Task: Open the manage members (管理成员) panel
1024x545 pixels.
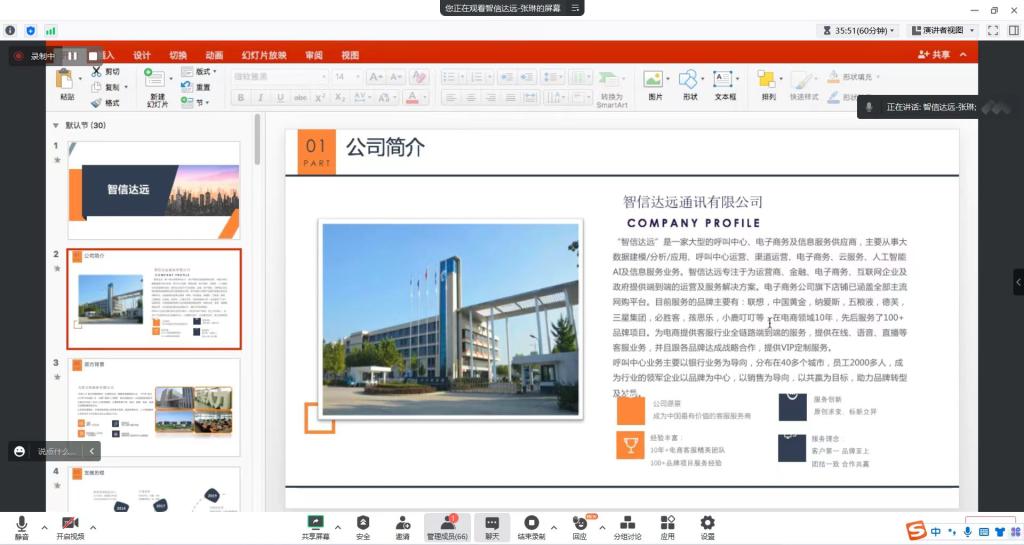Action: [447, 527]
